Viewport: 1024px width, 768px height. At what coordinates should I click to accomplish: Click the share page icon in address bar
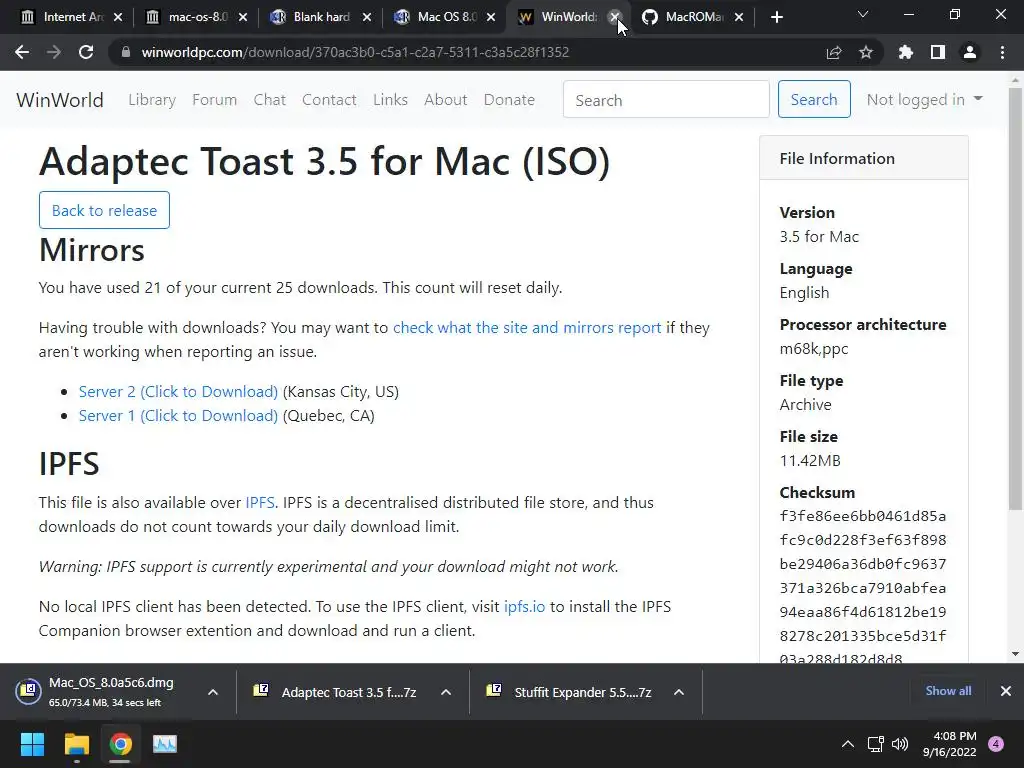tap(834, 52)
